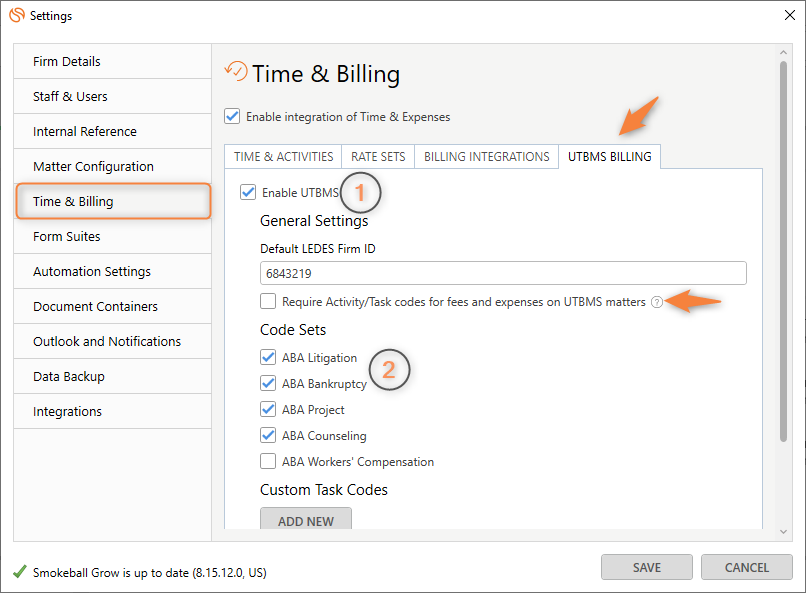Open Form Suites settings
806x593 pixels.
click(x=113, y=236)
